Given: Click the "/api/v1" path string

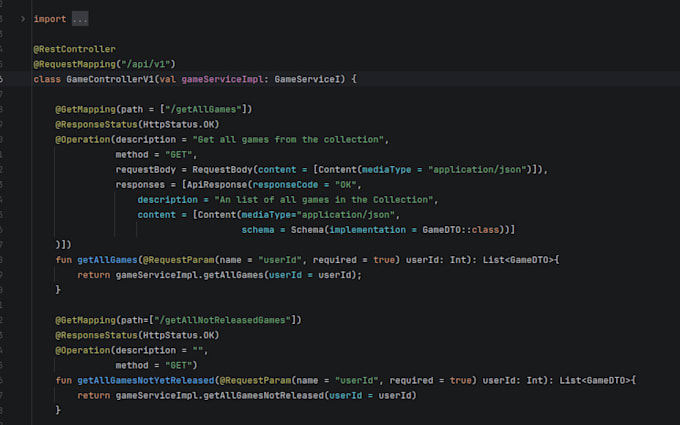Looking at the screenshot, I should point(146,64).
